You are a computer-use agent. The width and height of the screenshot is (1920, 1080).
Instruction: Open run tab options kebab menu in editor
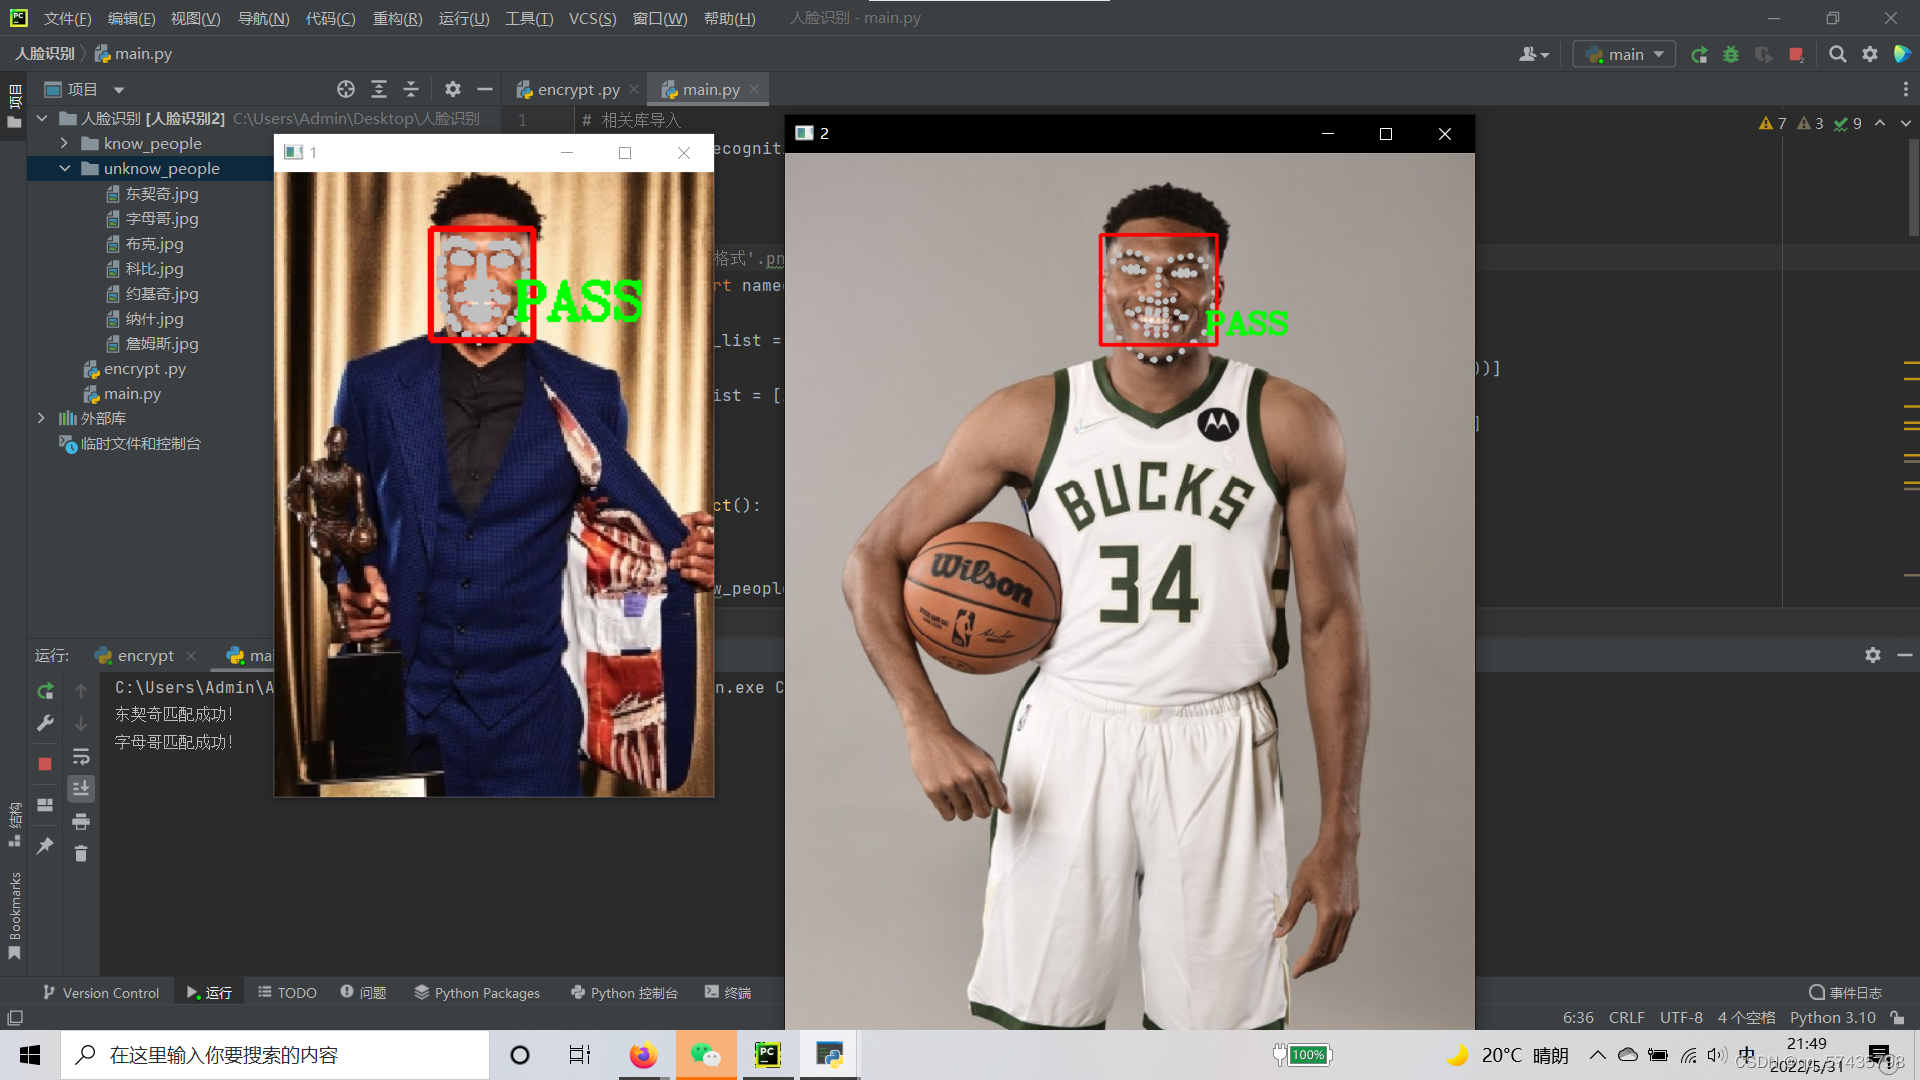coord(1905,89)
